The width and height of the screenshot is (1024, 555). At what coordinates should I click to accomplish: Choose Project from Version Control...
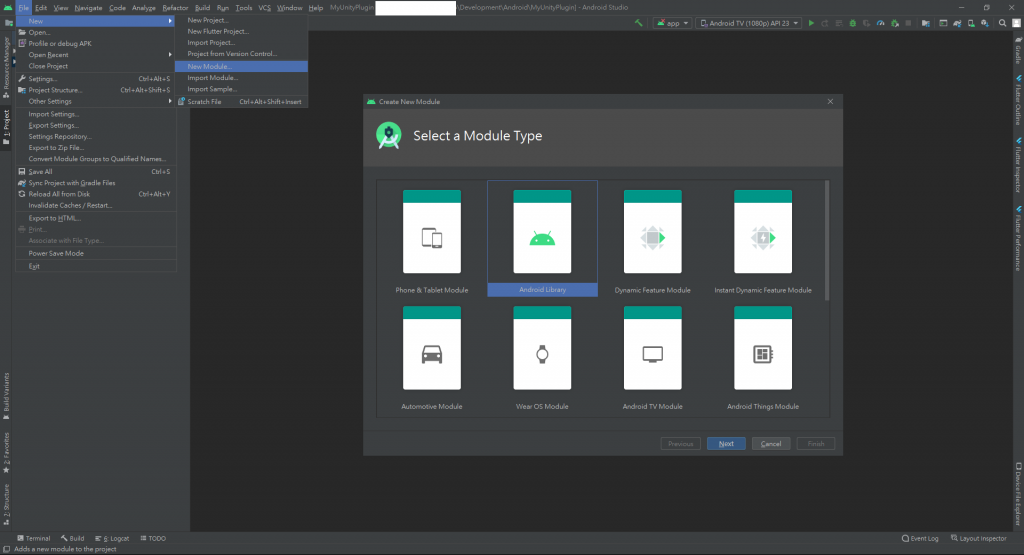pos(241,54)
